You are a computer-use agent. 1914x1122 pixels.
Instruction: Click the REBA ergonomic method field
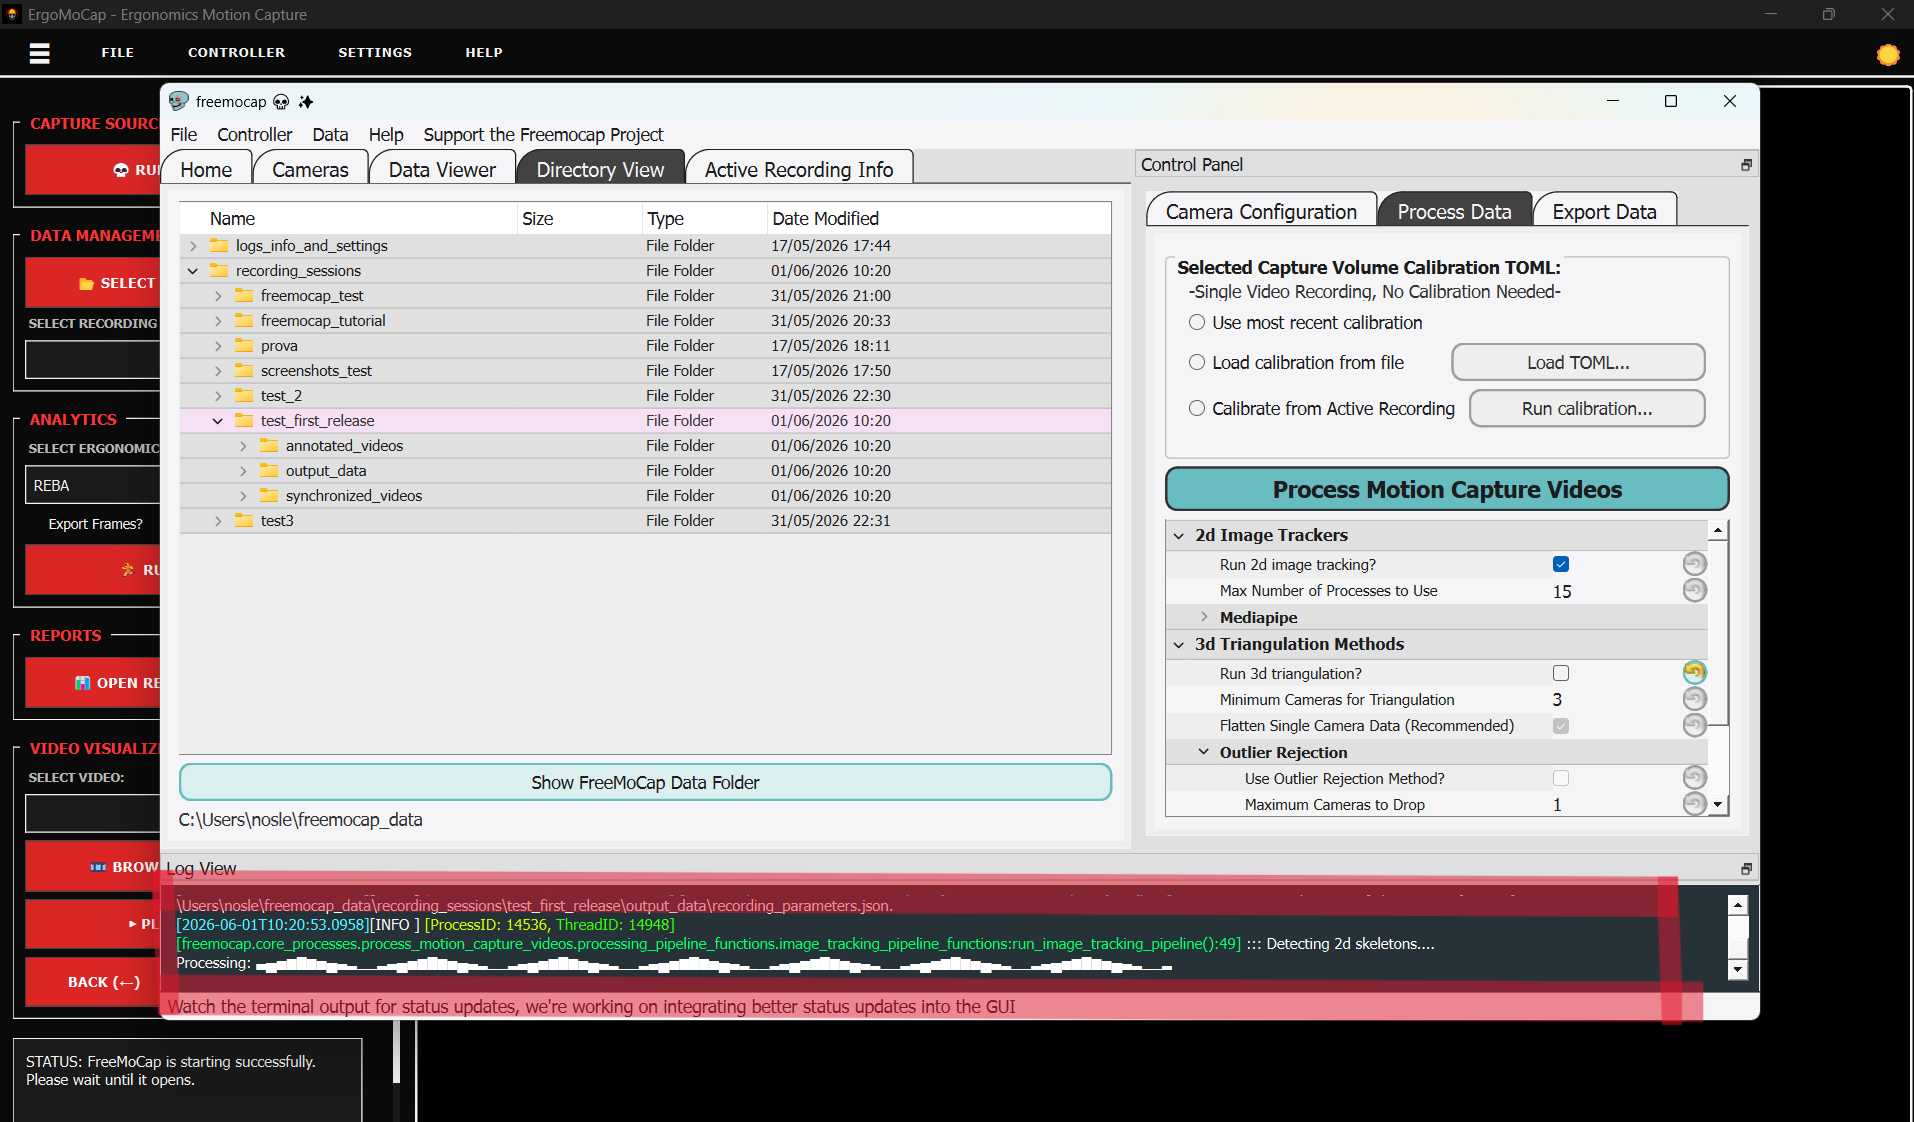93,485
